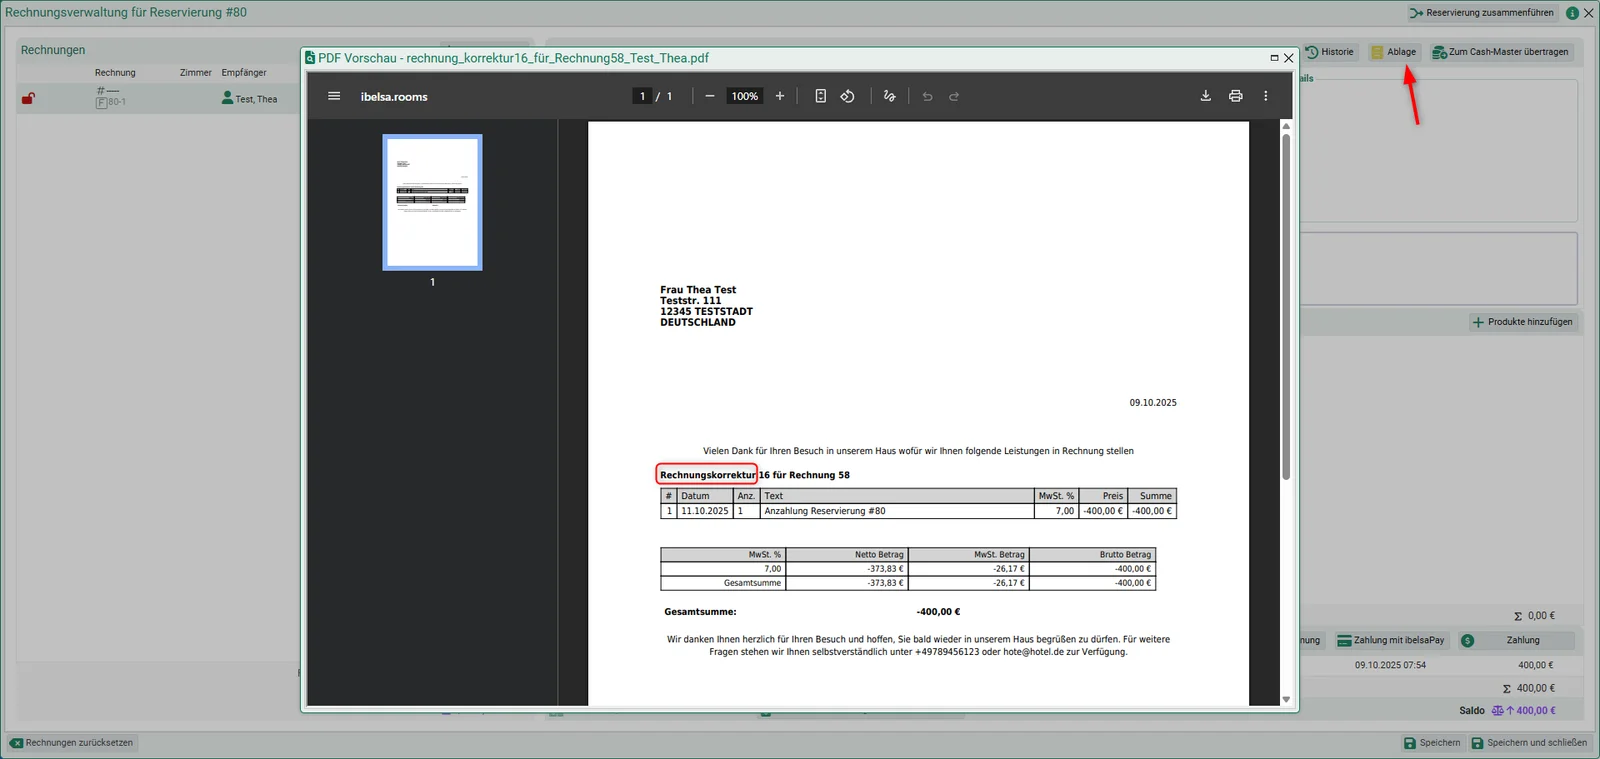Zoom in the PDF preview

[x=780, y=96]
